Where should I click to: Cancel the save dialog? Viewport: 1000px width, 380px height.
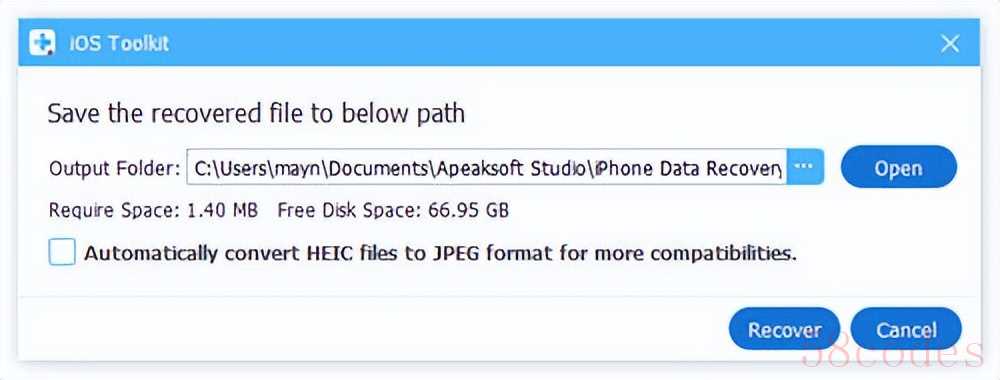tap(906, 329)
